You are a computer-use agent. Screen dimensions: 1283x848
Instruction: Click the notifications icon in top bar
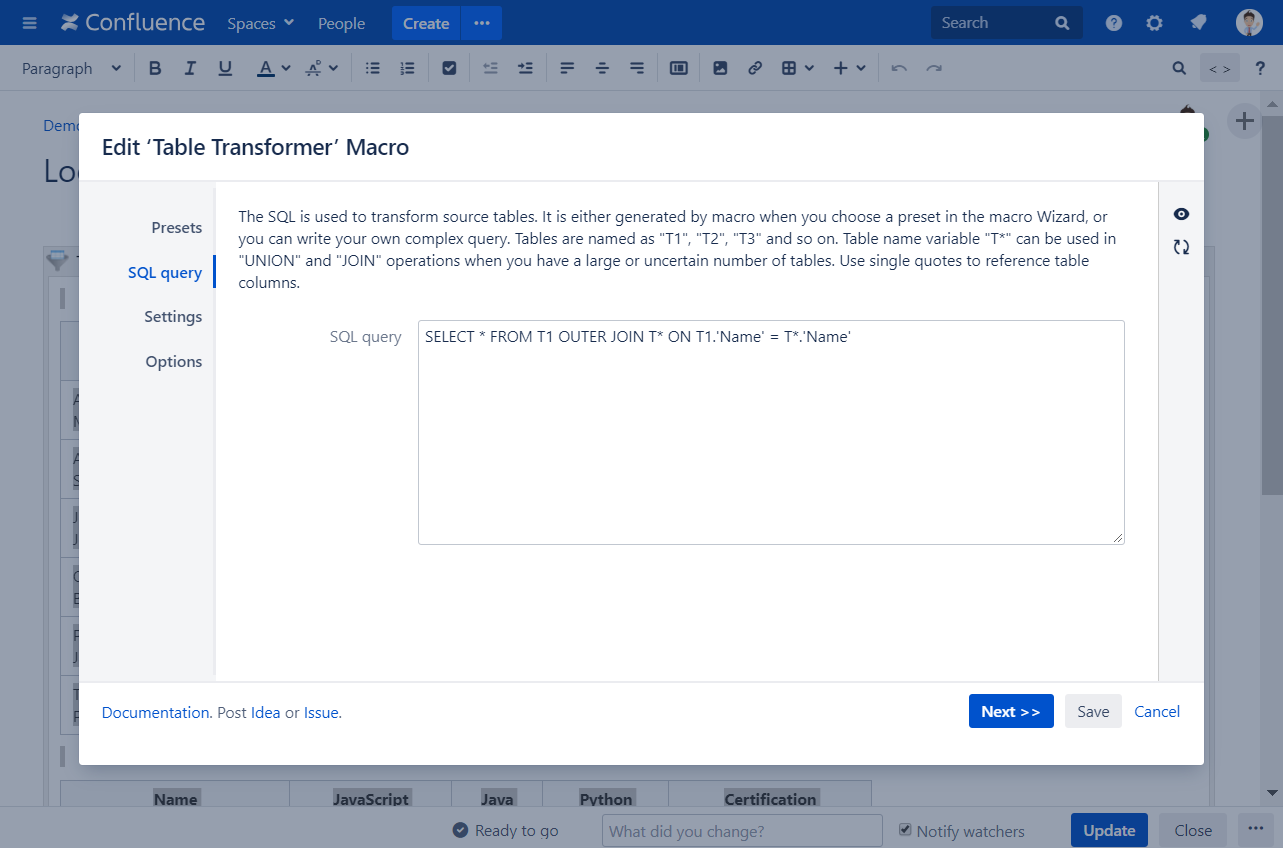[1197, 23]
